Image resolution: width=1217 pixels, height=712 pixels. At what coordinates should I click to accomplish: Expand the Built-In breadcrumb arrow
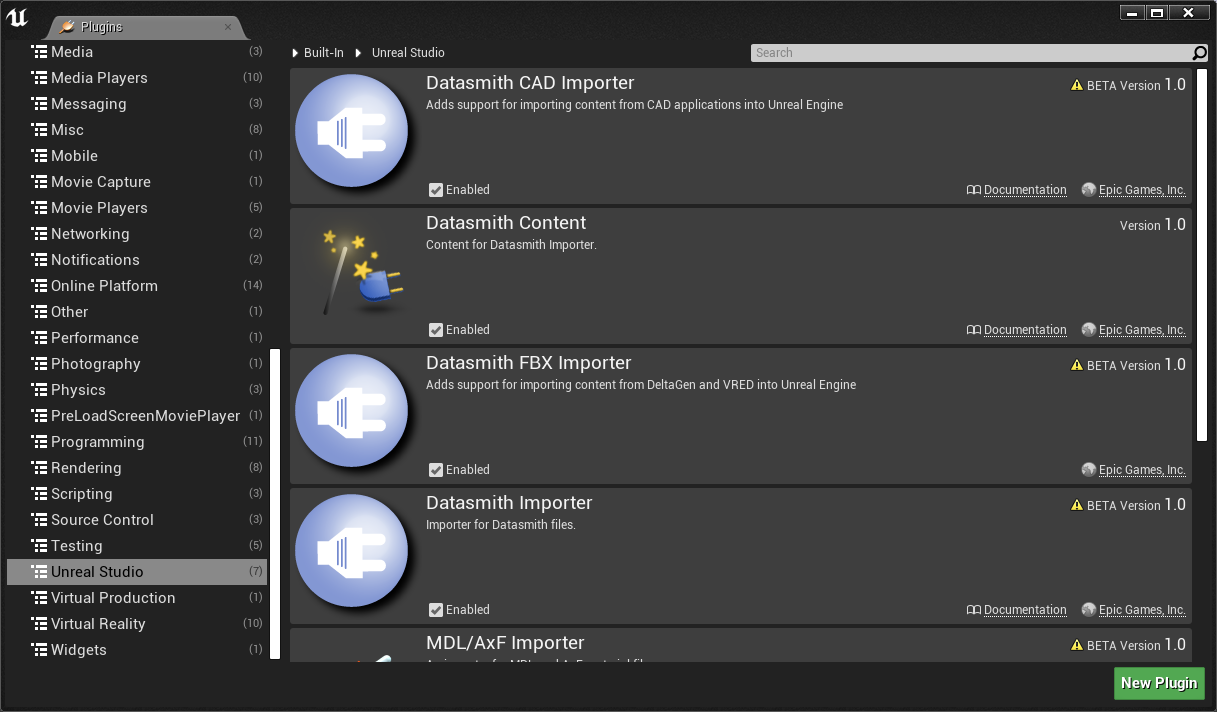295,53
